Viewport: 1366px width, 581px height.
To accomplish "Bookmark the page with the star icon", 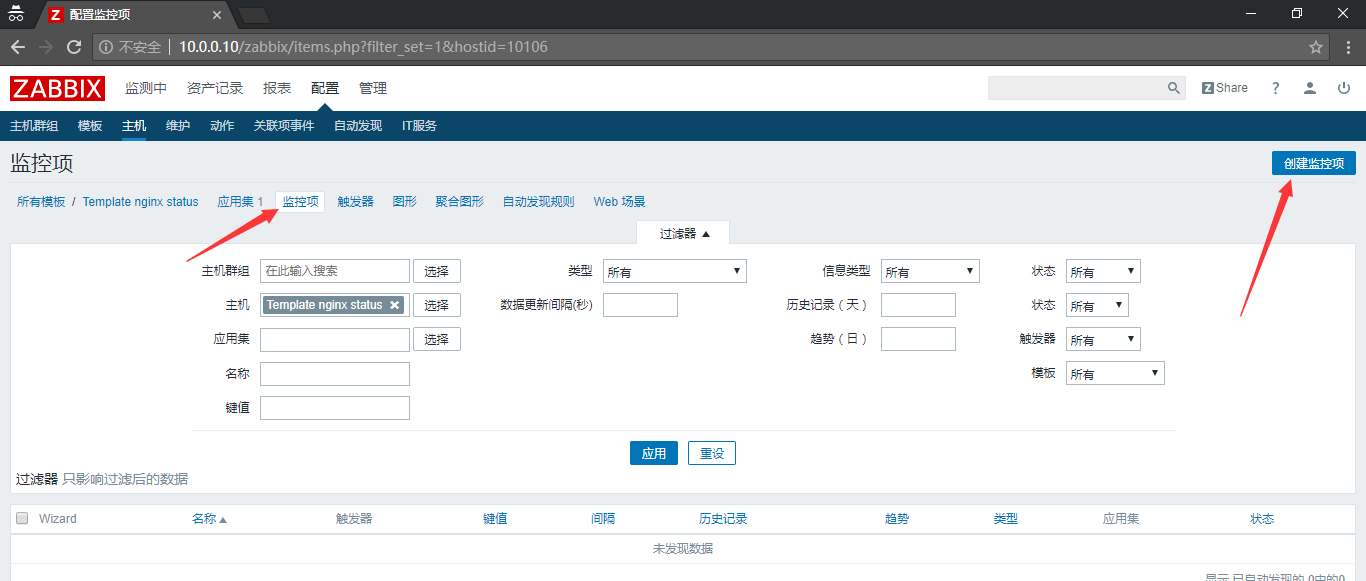I will click(x=1316, y=47).
